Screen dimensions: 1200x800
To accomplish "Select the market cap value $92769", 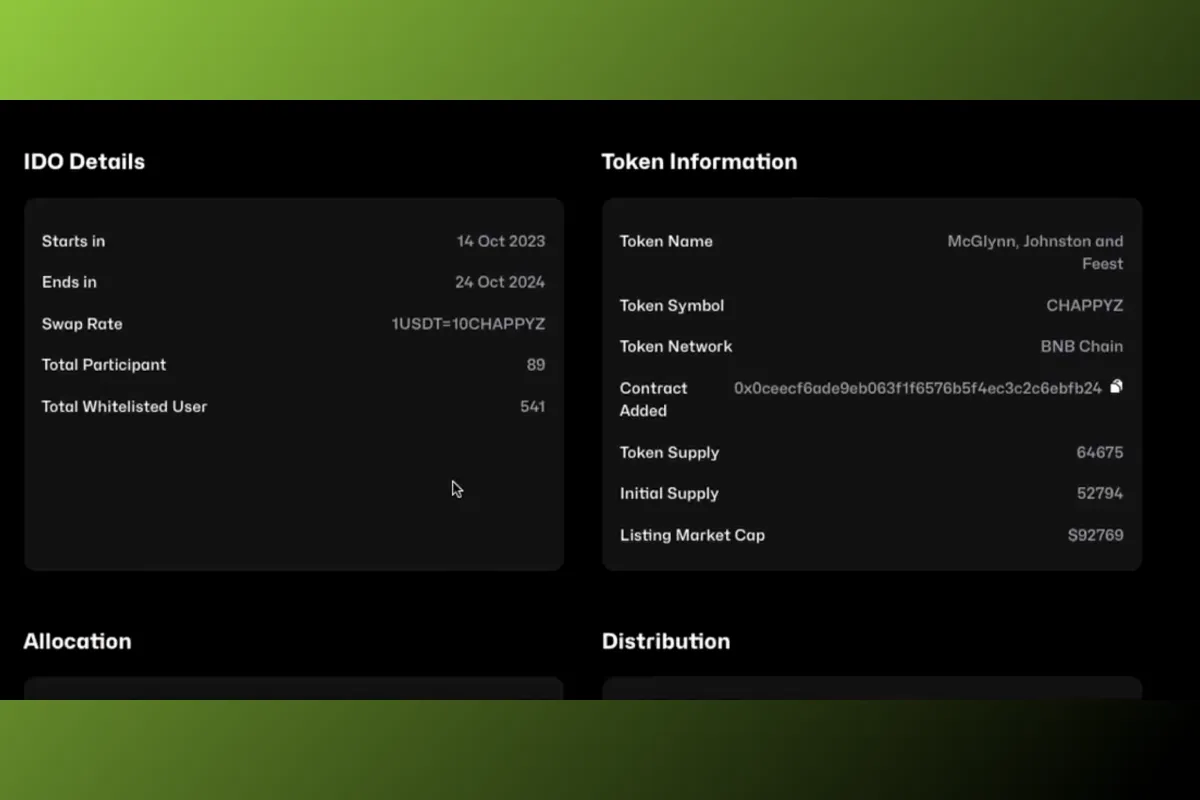I will pyautogui.click(x=1096, y=535).
